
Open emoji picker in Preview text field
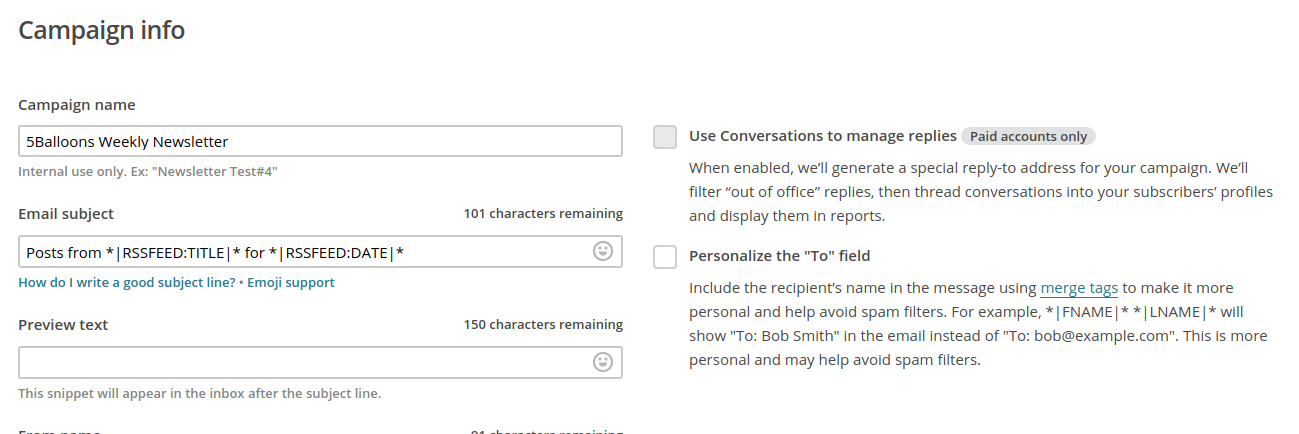click(603, 361)
